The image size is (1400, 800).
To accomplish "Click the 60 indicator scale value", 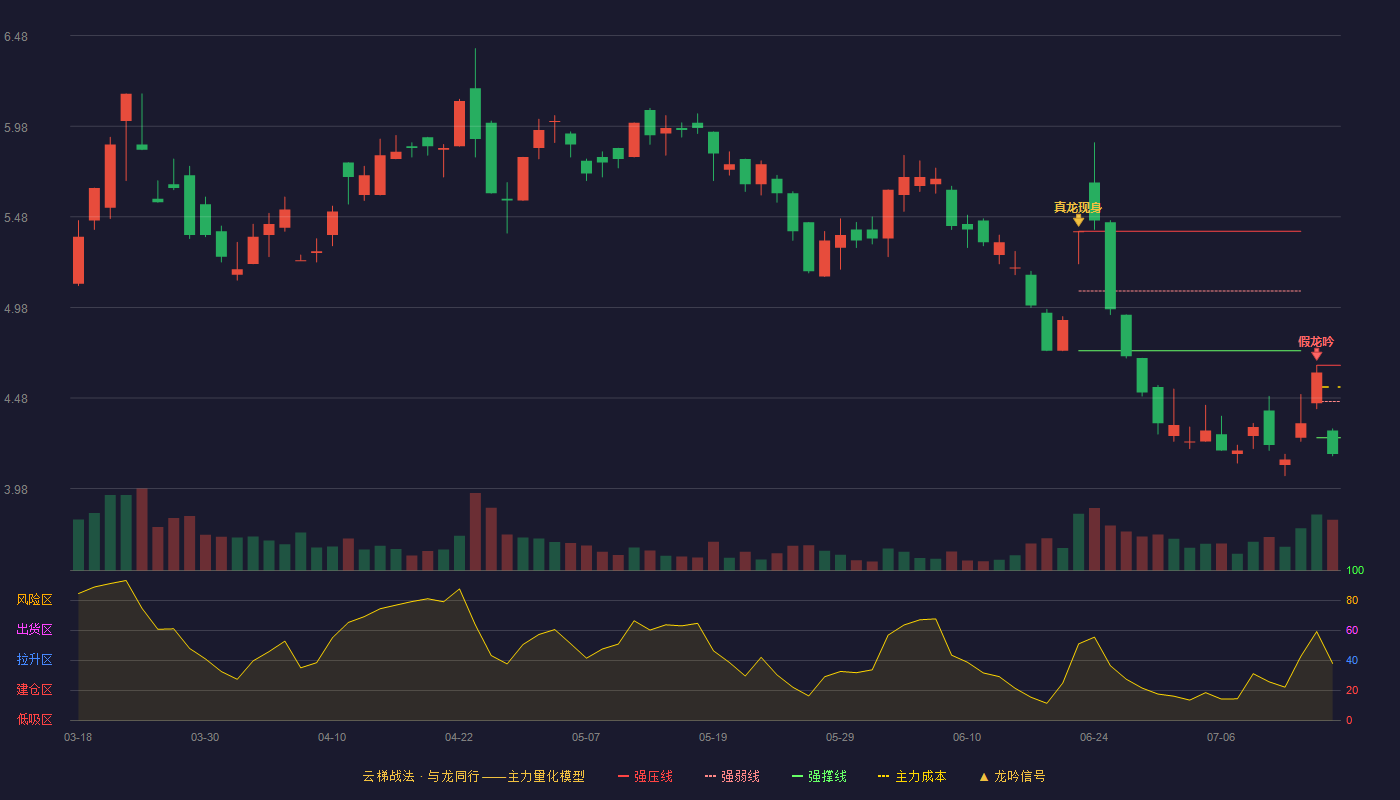I will click(1352, 630).
